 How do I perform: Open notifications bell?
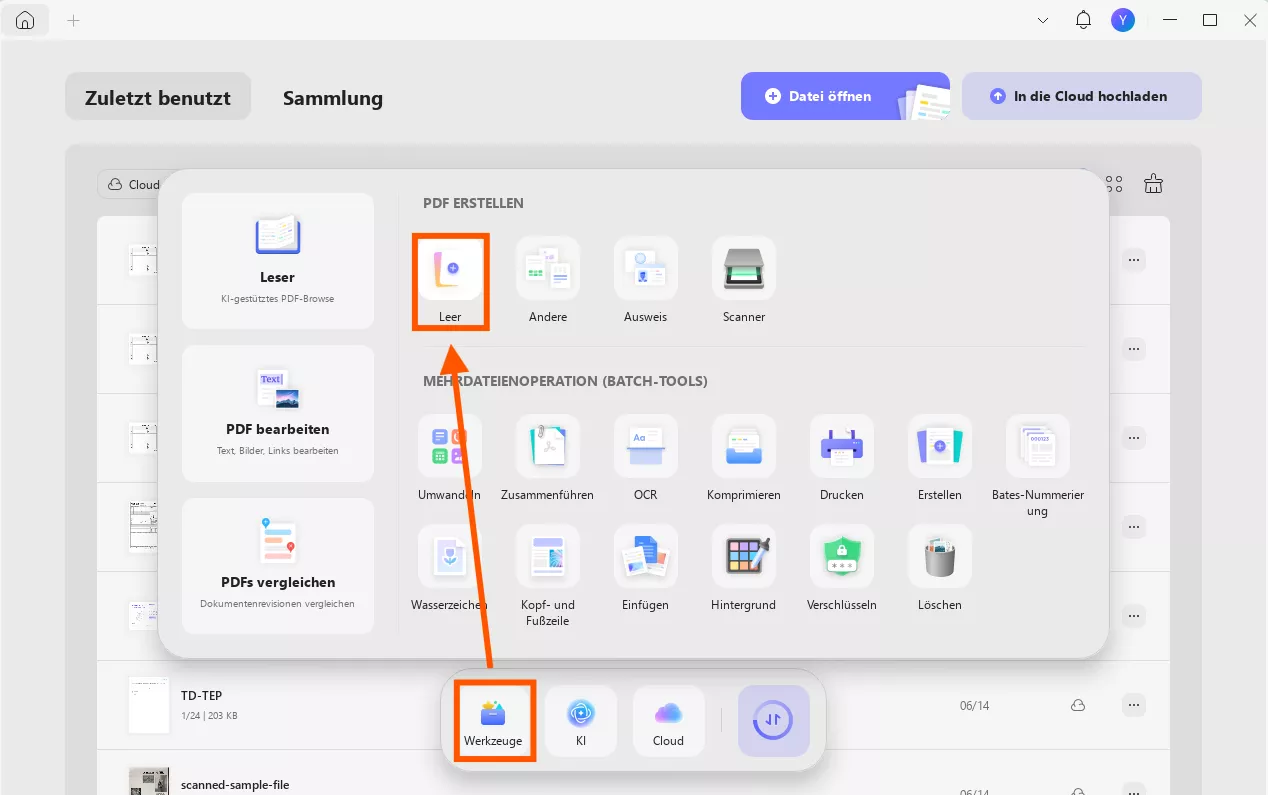click(1083, 20)
